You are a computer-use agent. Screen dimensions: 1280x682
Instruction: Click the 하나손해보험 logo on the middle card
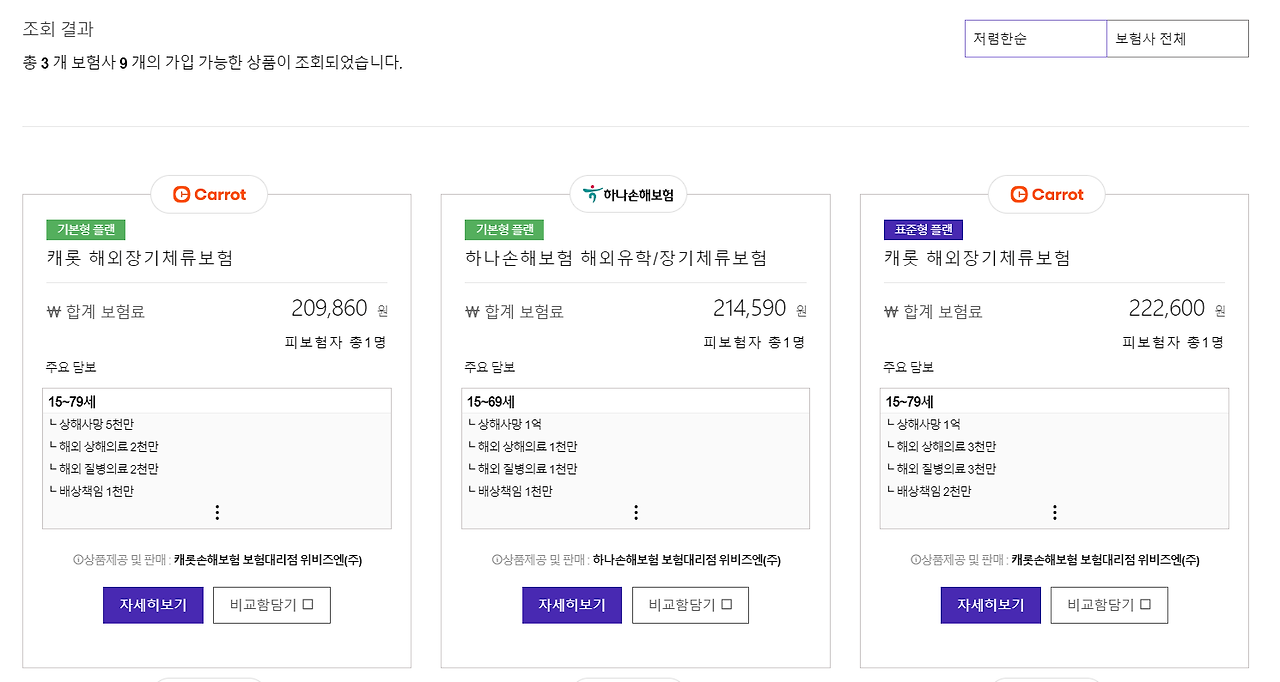click(x=627, y=194)
